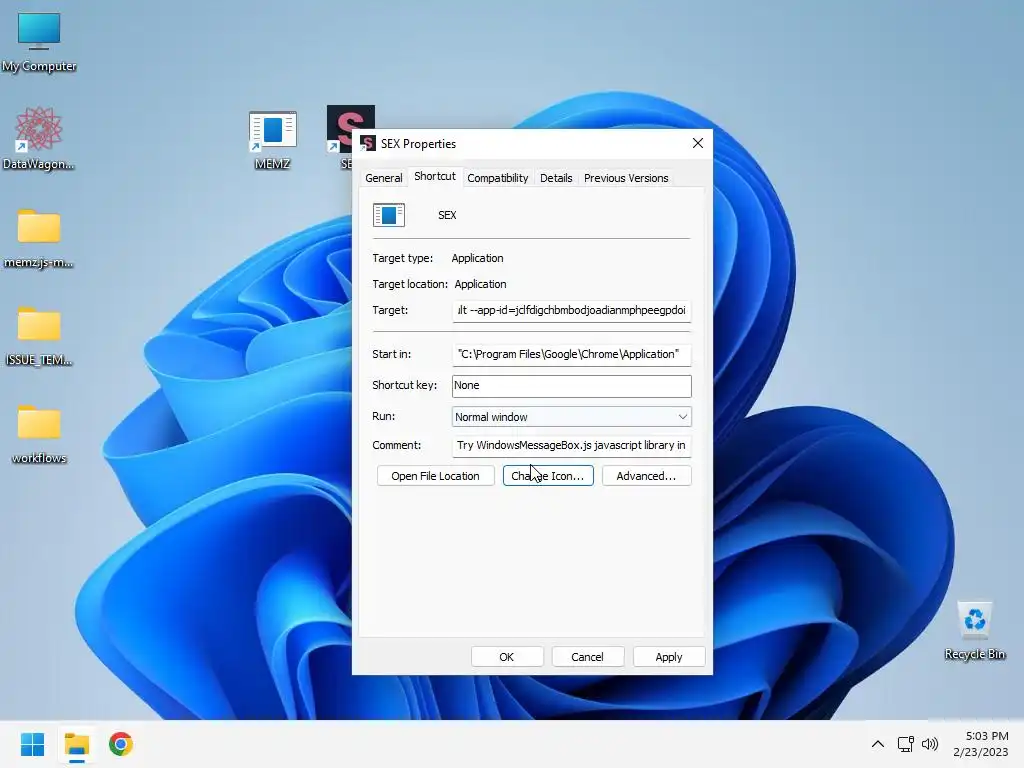This screenshot has width=1024, height=768.
Task: Go to the Details tab
Action: (x=556, y=178)
